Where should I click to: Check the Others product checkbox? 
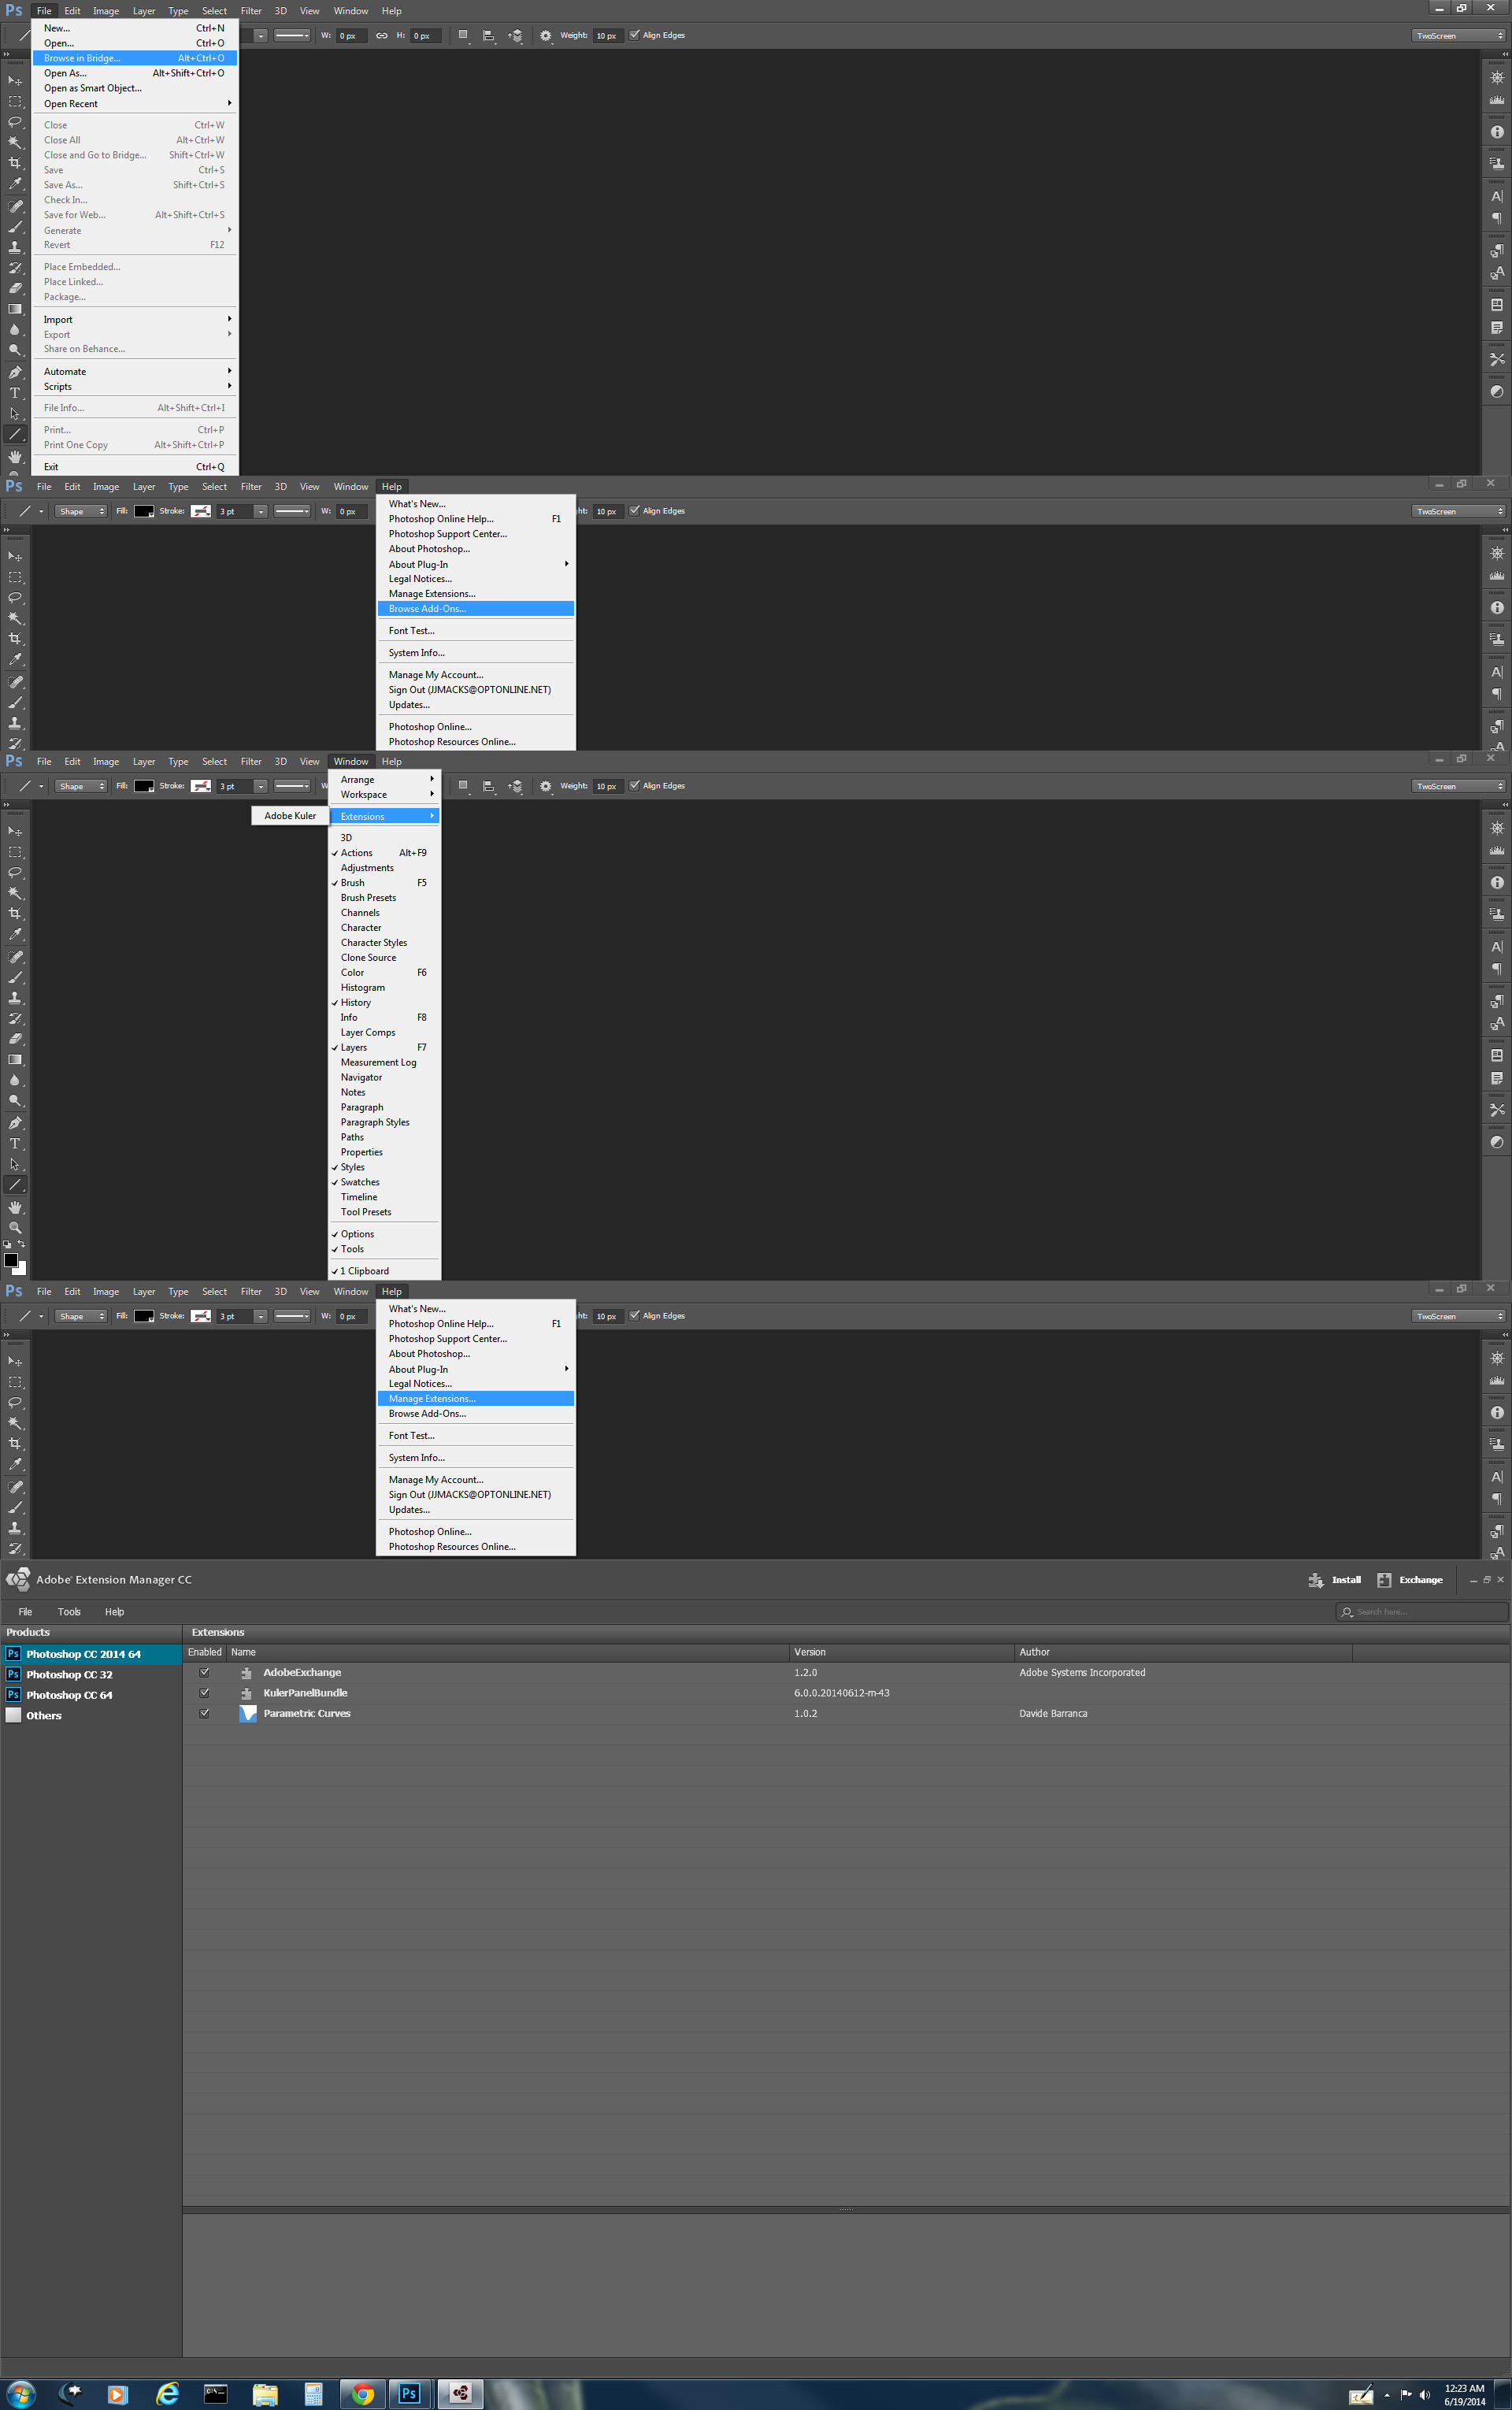click(x=13, y=1715)
